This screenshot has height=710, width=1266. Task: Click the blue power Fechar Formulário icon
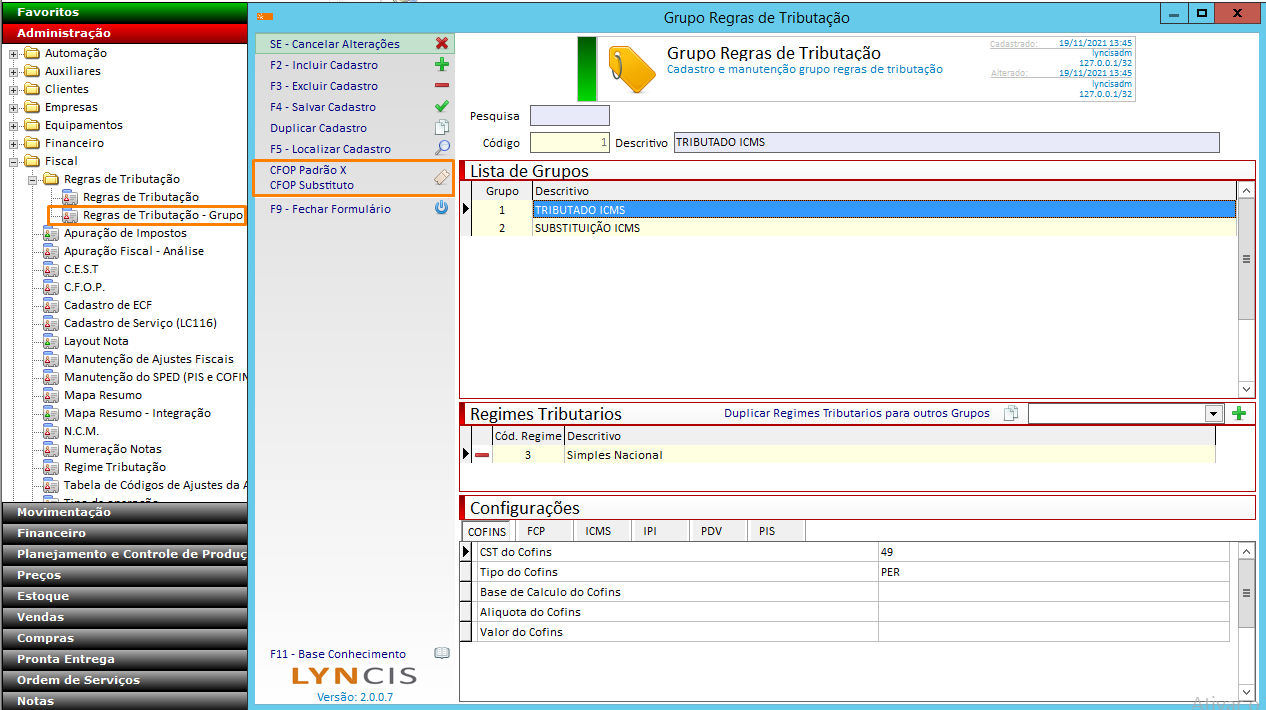pyautogui.click(x=441, y=209)
